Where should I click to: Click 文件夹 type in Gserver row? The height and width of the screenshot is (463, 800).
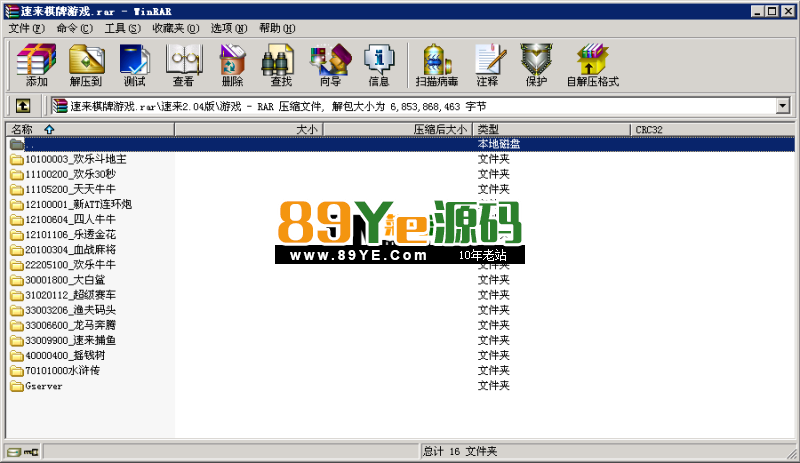coord(493,386)
